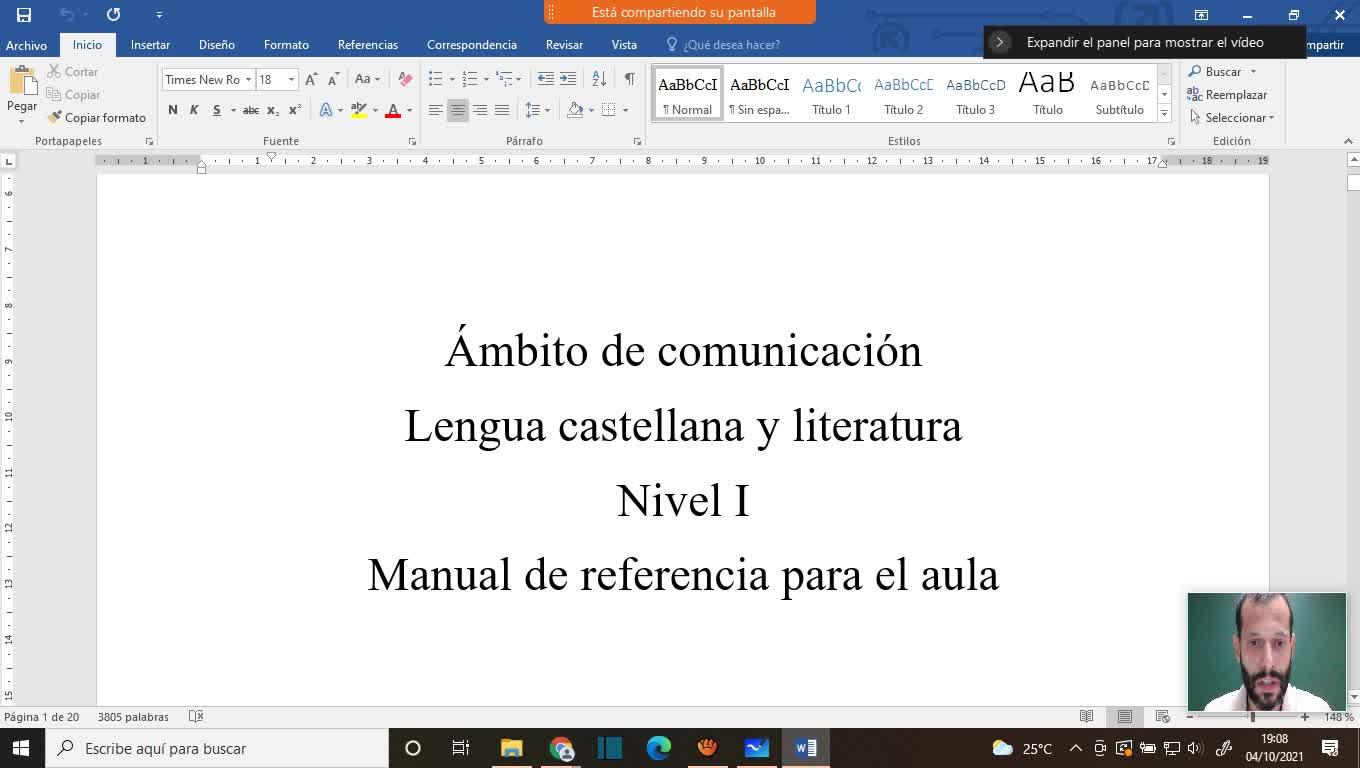Apply shading with the paint bucket icon
1360x768 pixels.
pyautogui.click(x=575, y=110)
